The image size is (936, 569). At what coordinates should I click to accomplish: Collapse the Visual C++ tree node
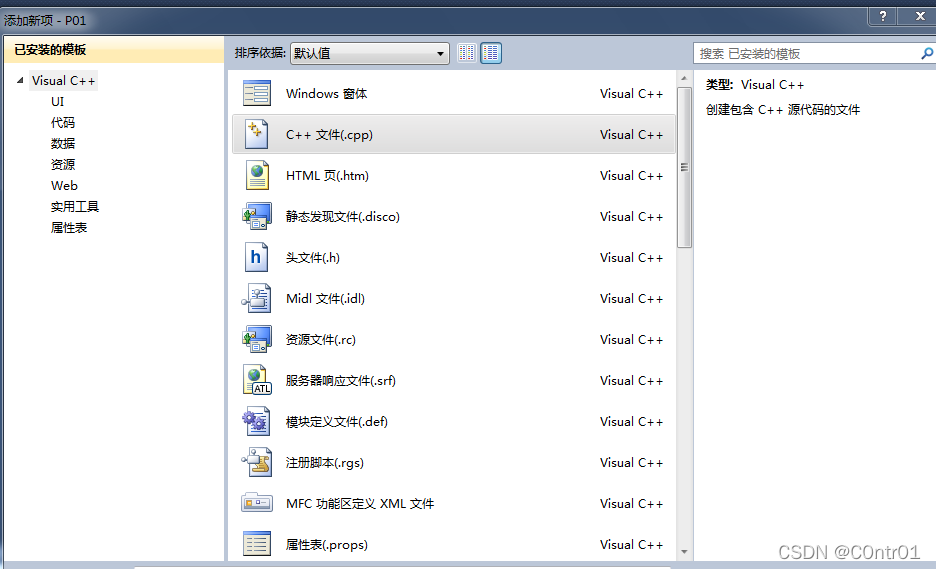pyautogui.click(x=20, y=80)
